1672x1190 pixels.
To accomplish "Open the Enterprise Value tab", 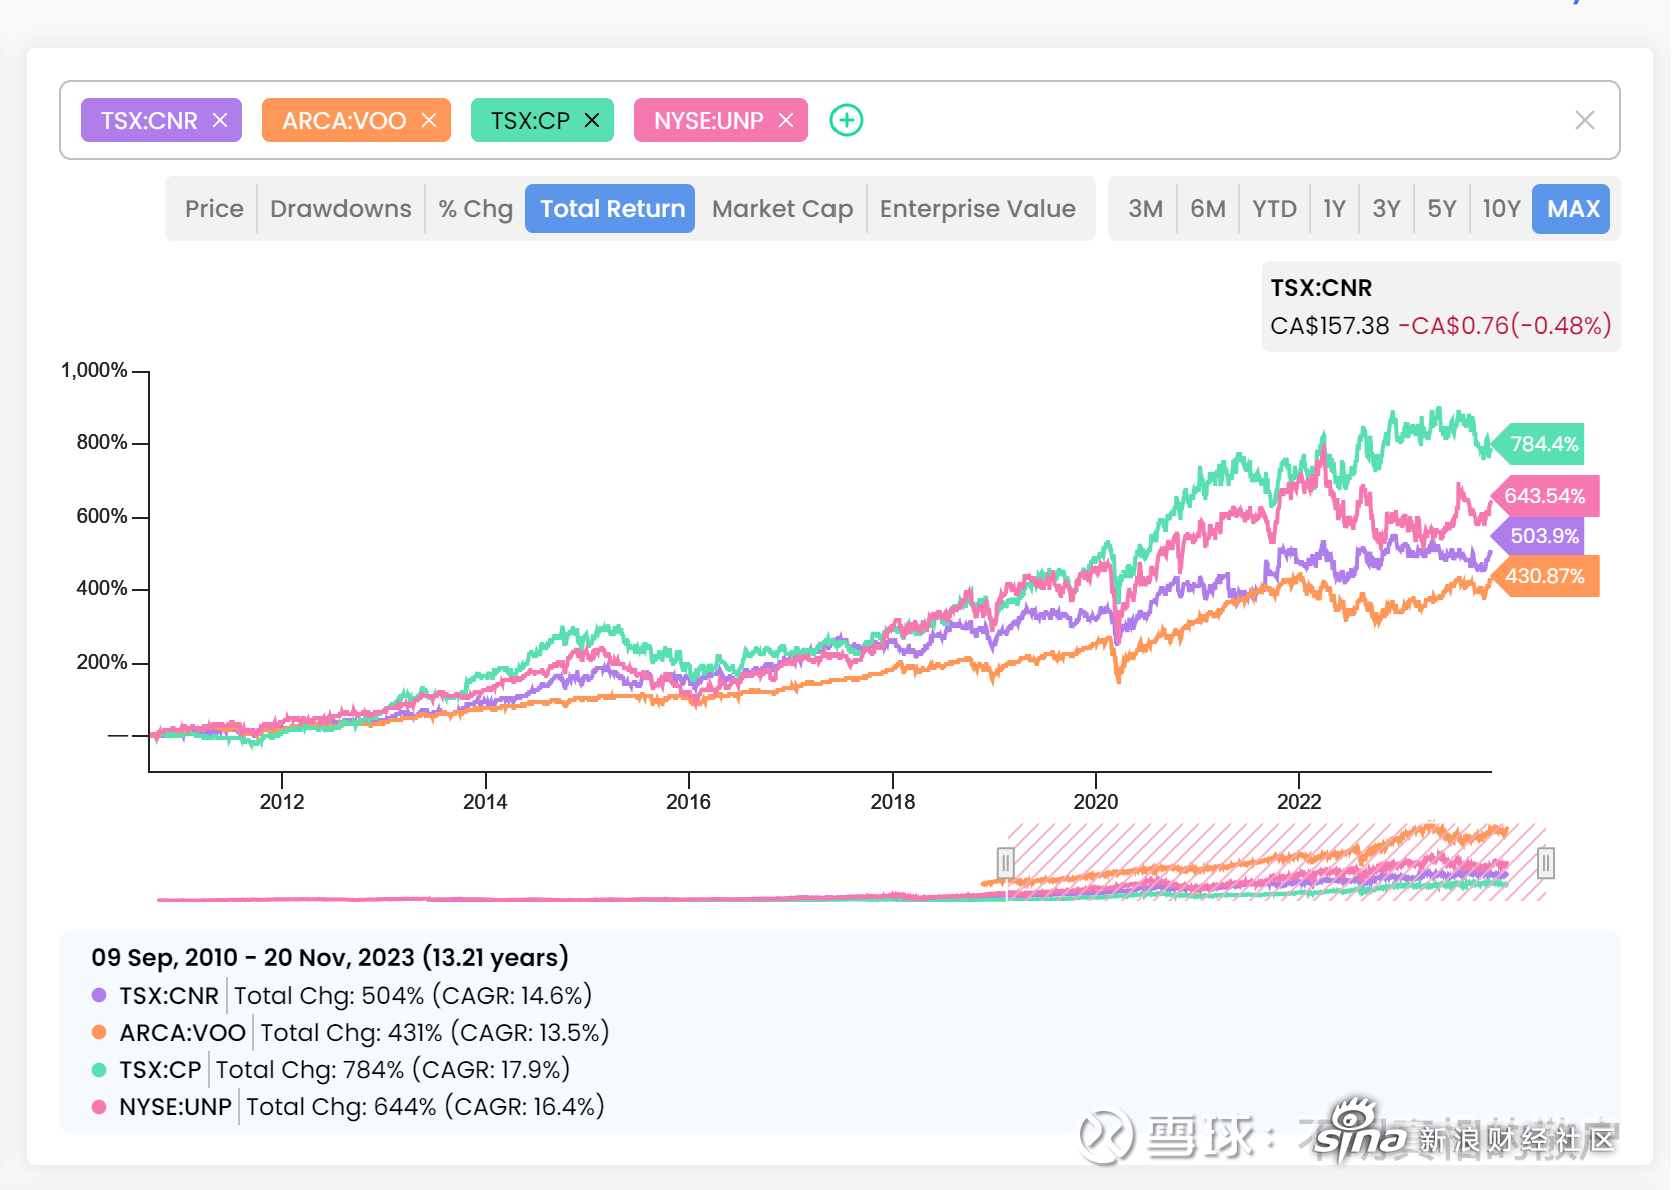I will tap(977, 209).
